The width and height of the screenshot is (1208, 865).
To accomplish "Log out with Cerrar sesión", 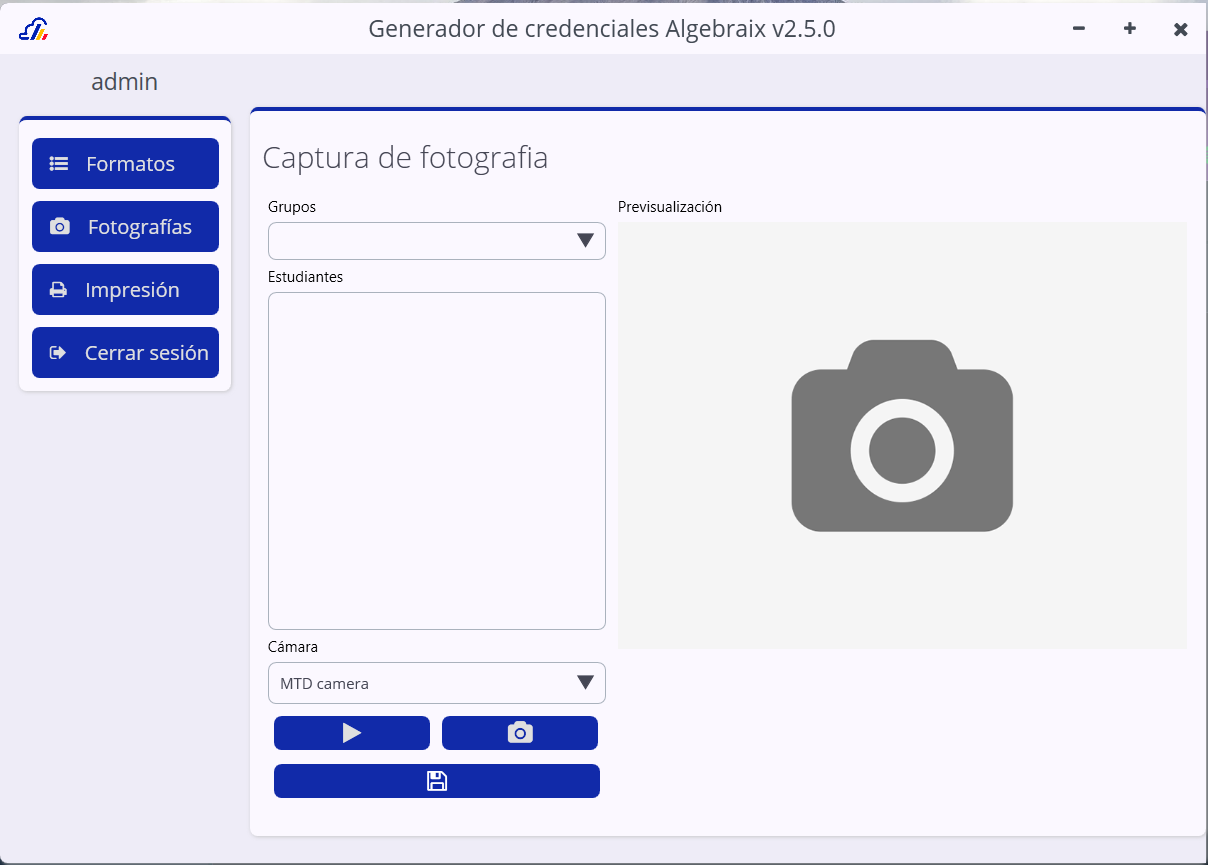I will tap(125, 353).
